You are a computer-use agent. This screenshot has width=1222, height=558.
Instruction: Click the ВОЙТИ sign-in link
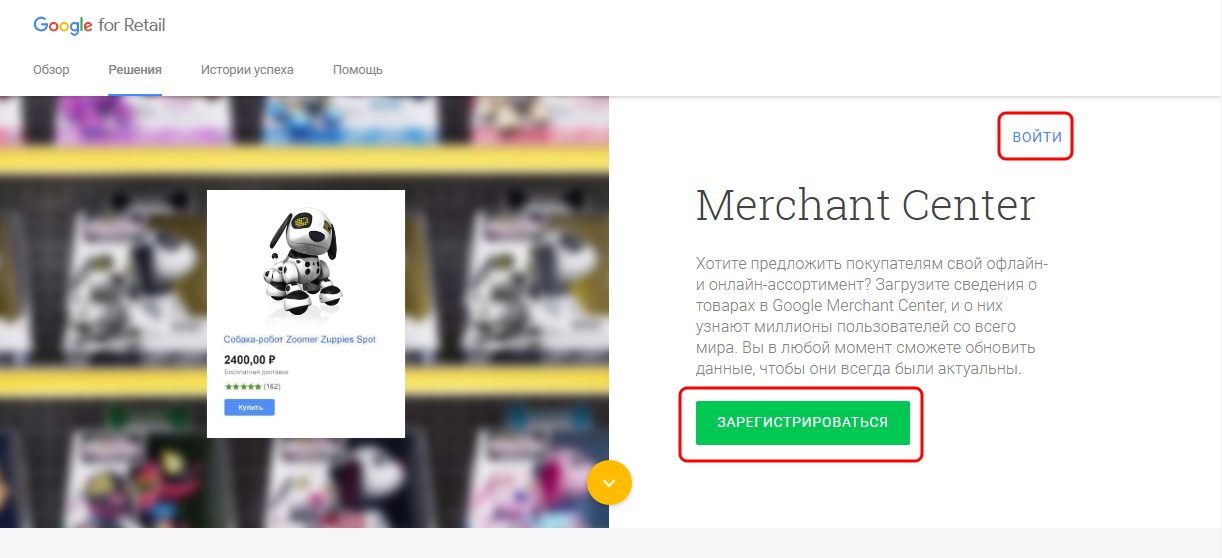[x=1037, y=137]
